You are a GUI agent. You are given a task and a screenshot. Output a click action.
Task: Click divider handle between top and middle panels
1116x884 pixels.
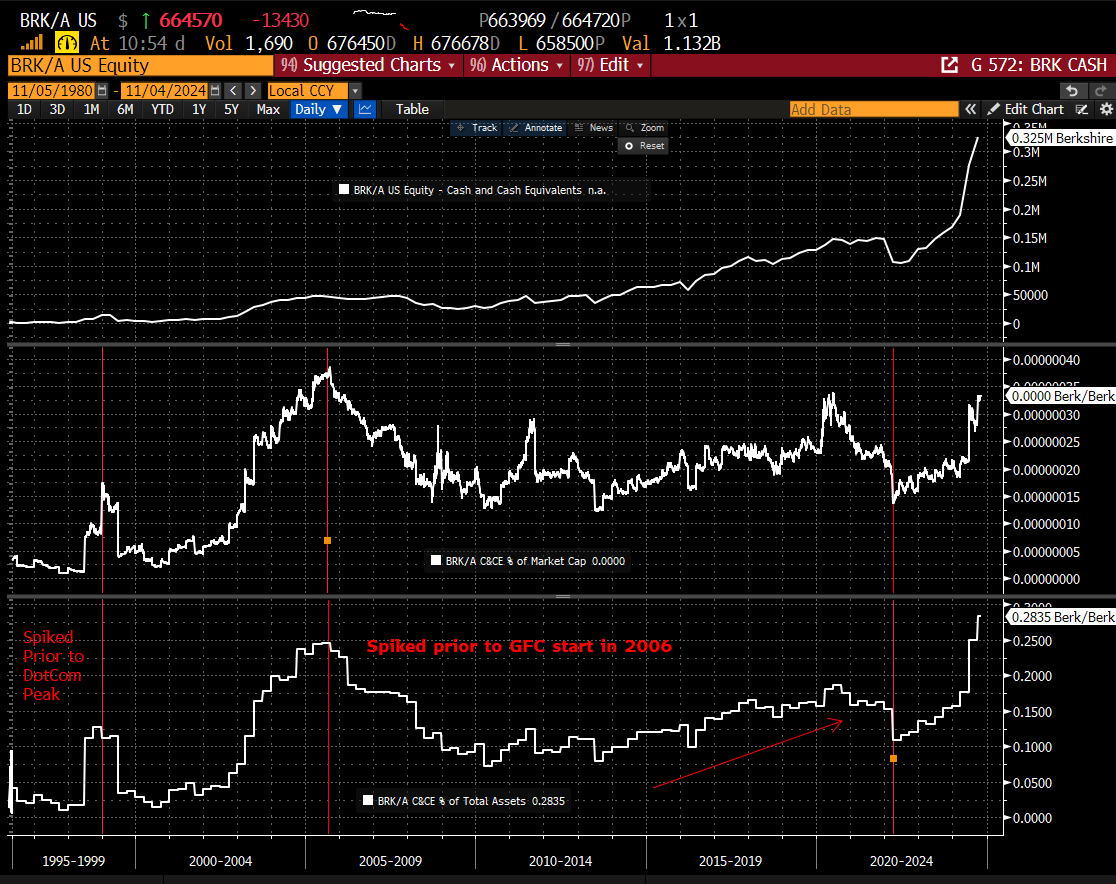tap(563, 344)
